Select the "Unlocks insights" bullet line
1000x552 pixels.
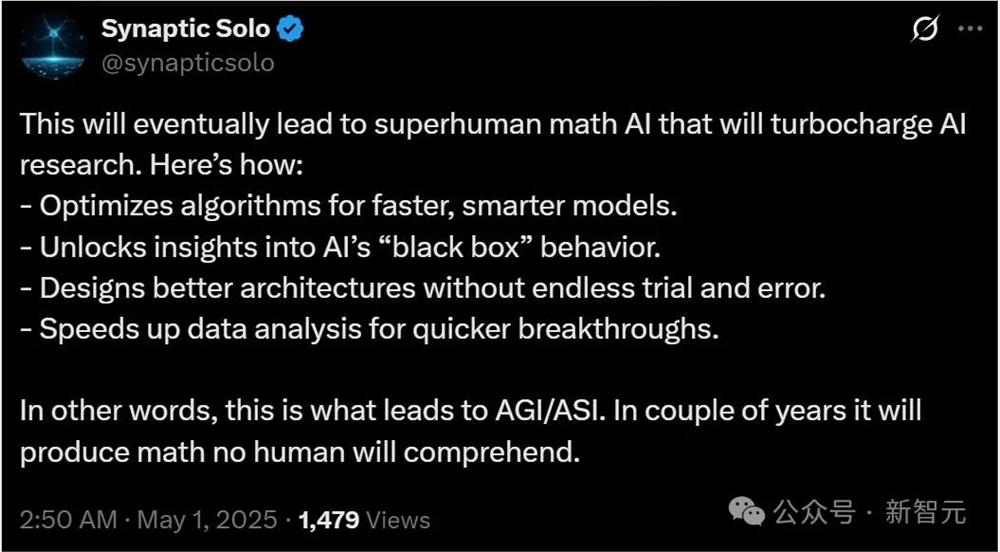[340, 248]
